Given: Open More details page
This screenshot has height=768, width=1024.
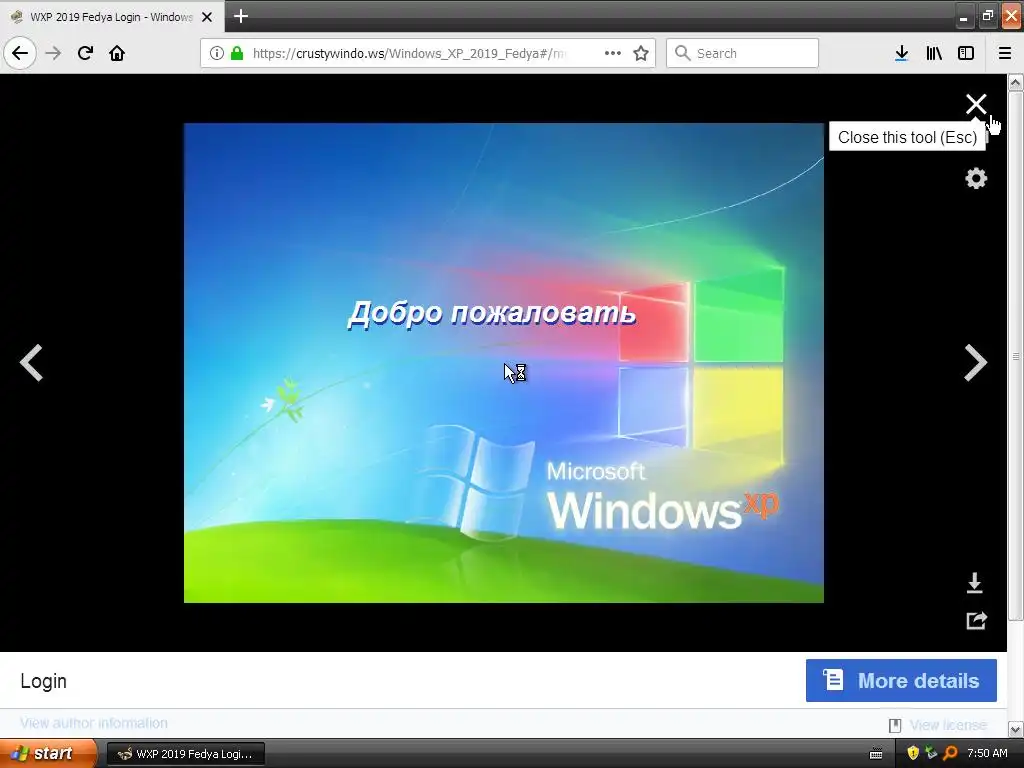Looking at the screenshot, I should pos(901,680).
